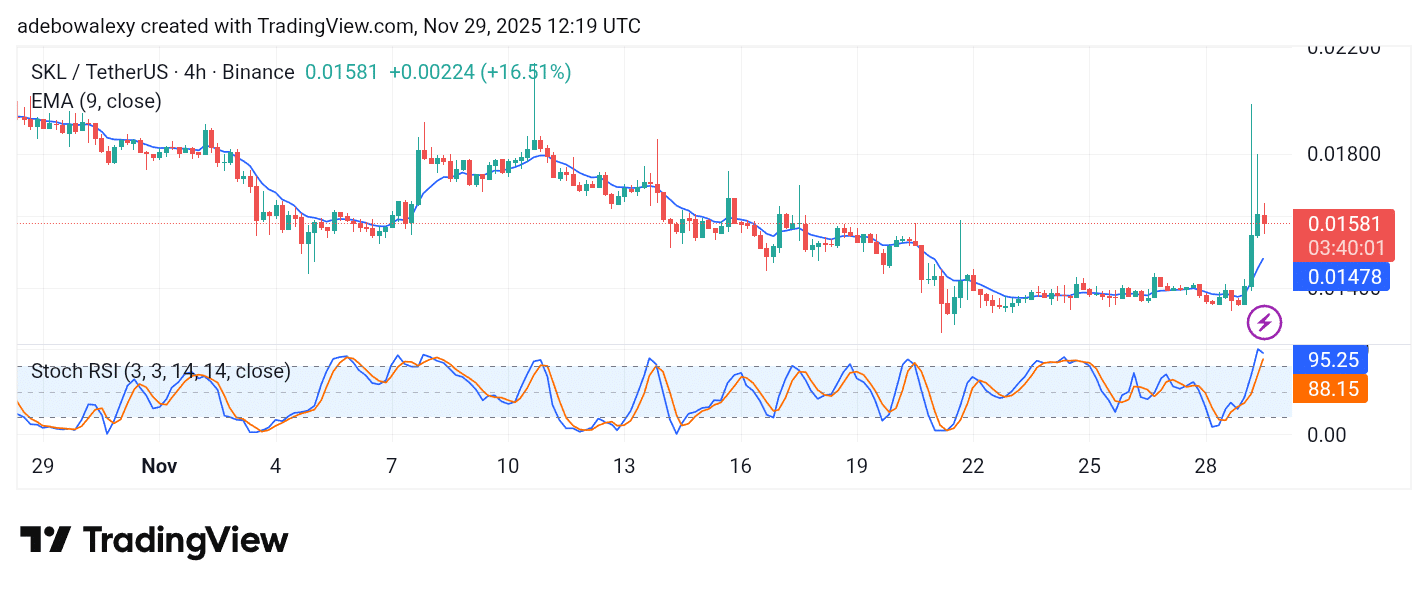The image size is (1428, 591).
Task: Select the Stoch RSI indicator label
Action: 160,371
